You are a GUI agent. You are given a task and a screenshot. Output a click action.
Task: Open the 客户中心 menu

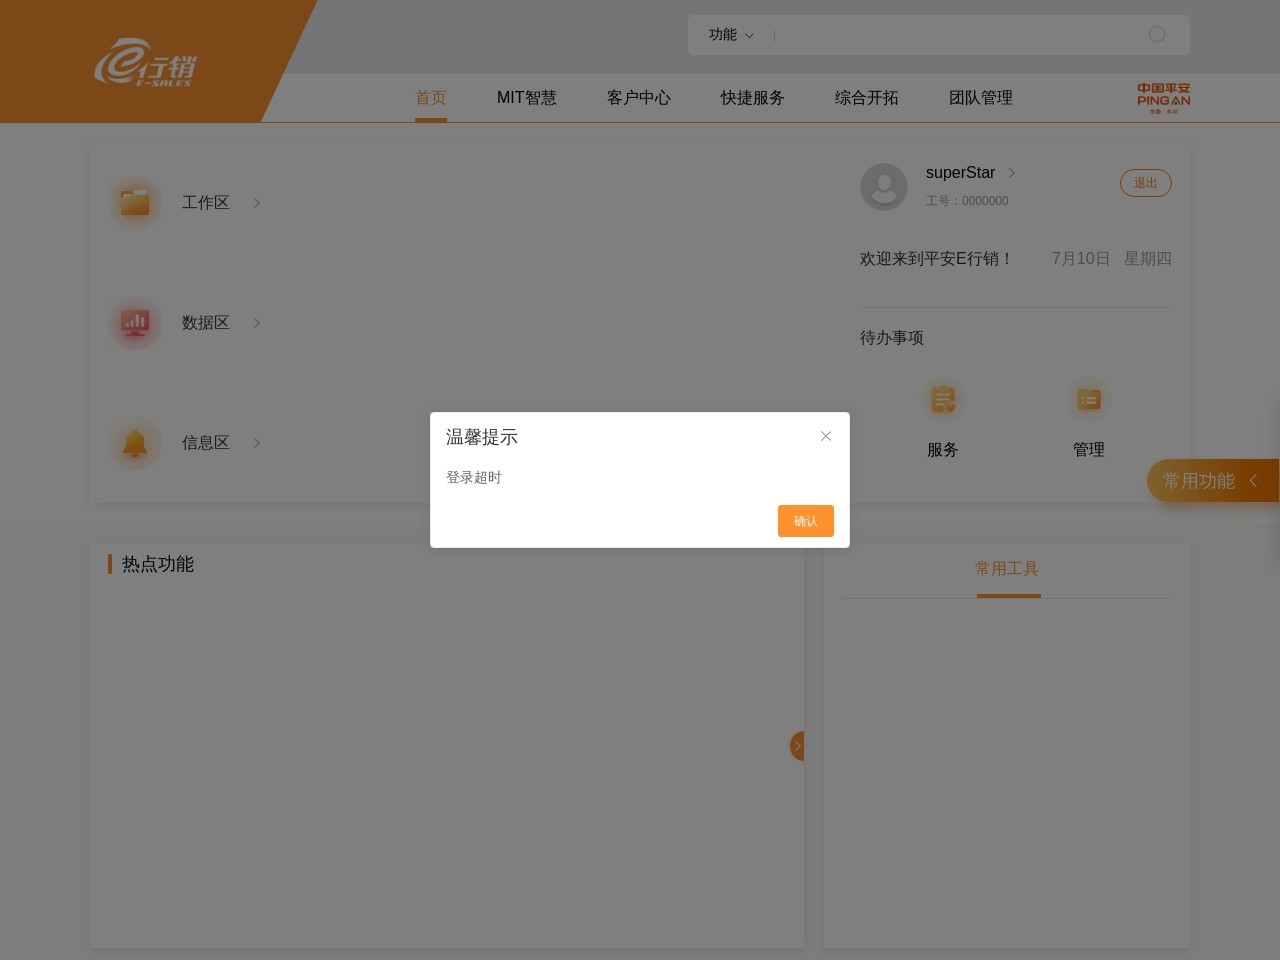coord(638,98)
